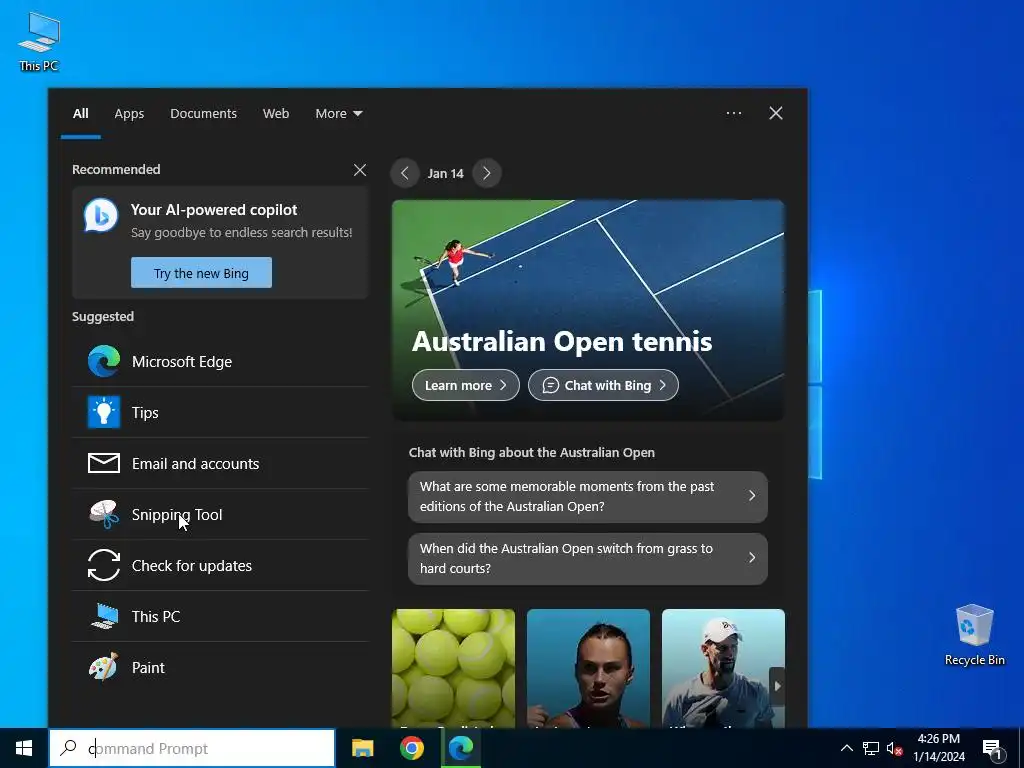1024x768 pixels.
Task: Open File Explorer from taskbar
Action: pos(362,748)
